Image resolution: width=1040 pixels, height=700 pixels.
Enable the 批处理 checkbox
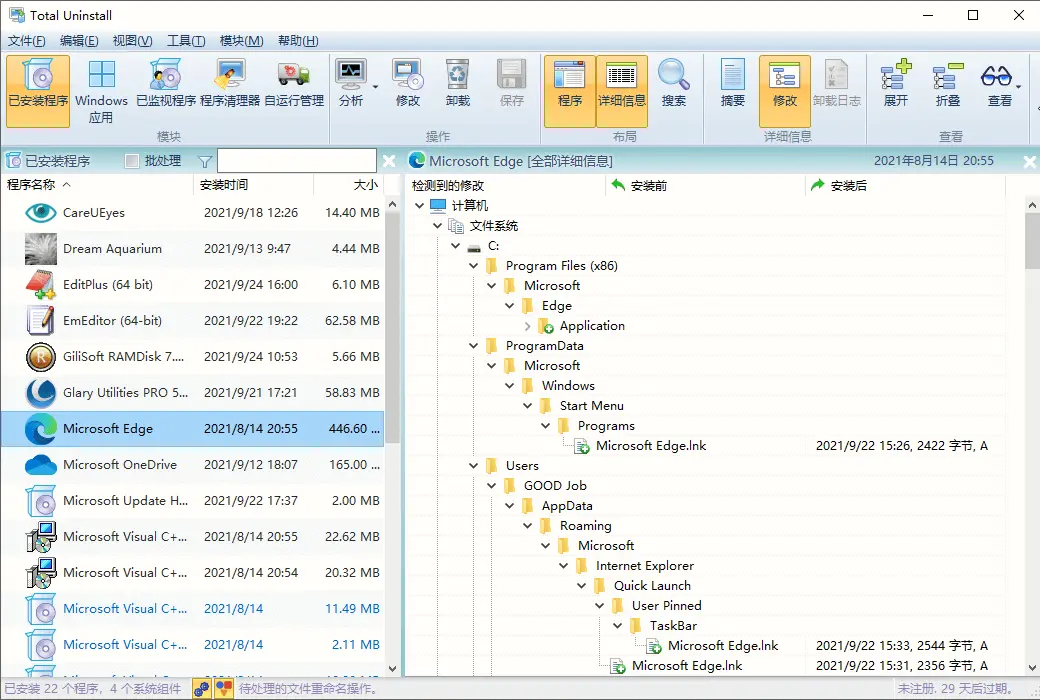click(x=132, y=161)
